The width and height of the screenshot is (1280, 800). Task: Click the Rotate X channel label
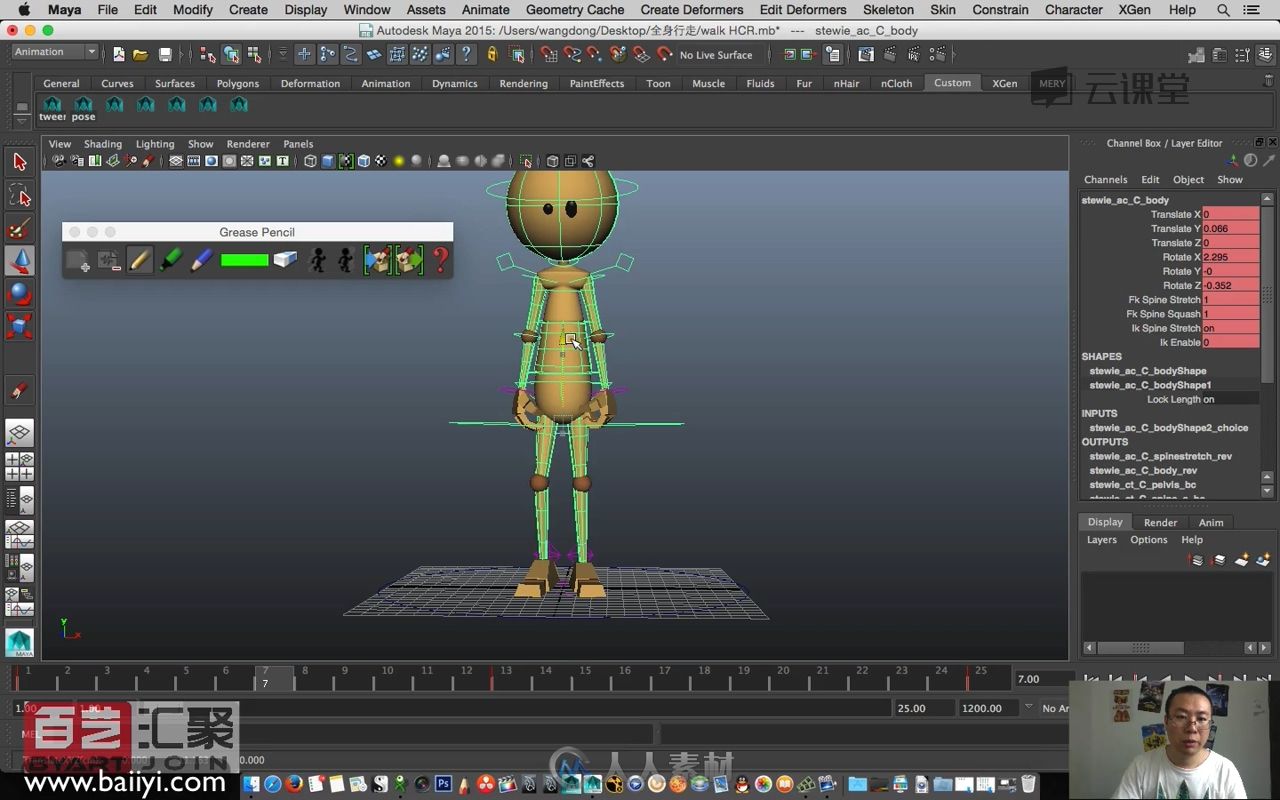1181,257
